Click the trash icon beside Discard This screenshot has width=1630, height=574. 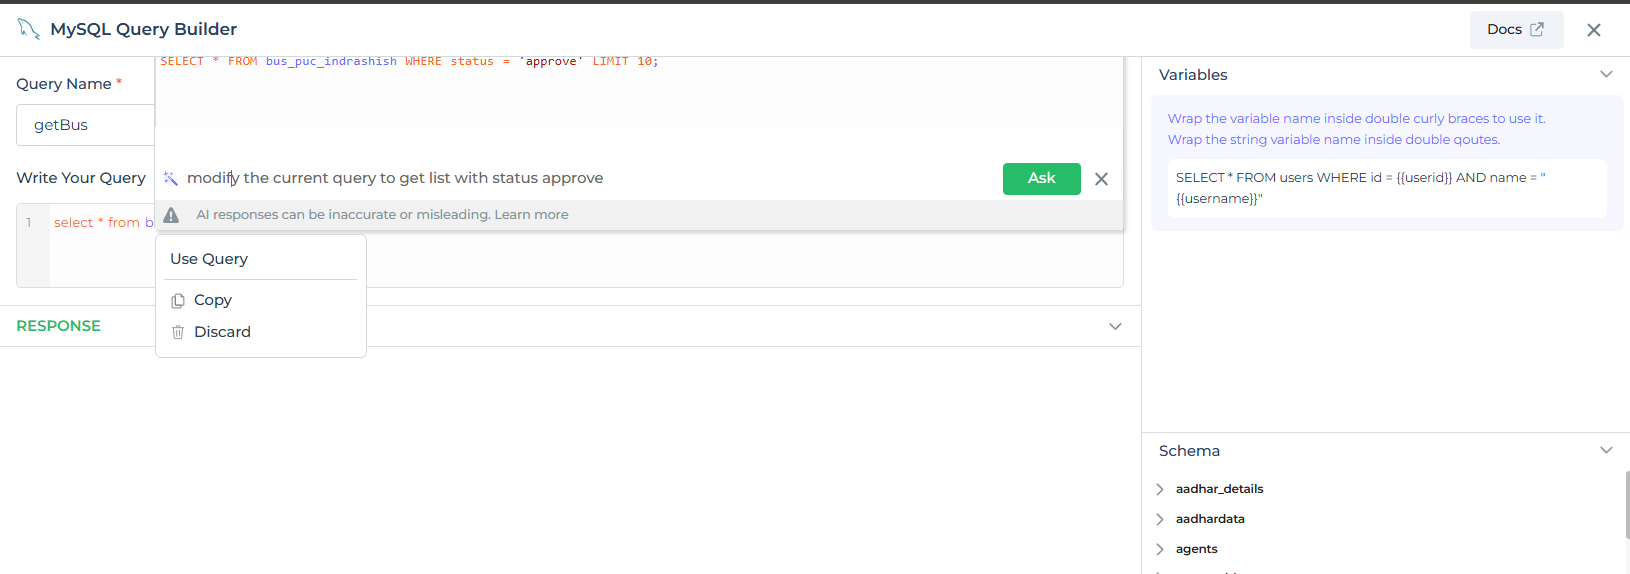coord(178,332)
